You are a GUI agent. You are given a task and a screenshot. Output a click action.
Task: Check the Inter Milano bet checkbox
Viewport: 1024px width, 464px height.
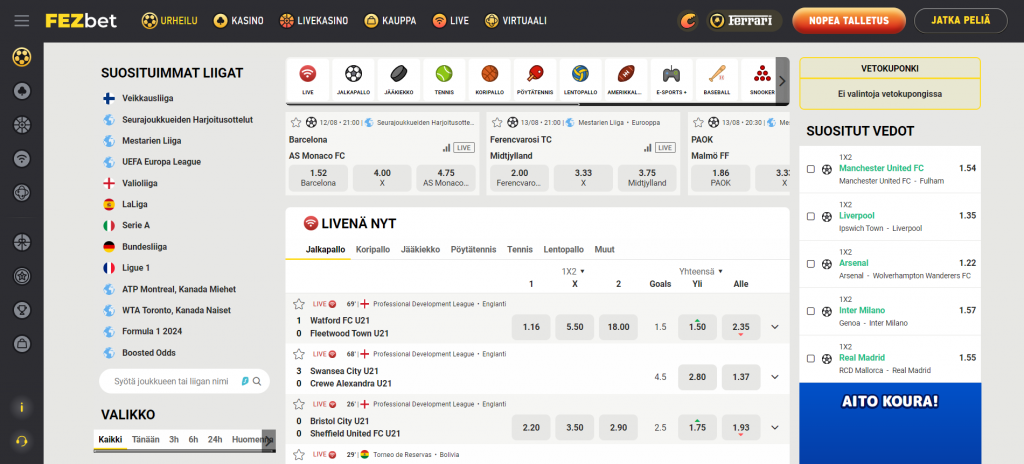click(810, 311)
